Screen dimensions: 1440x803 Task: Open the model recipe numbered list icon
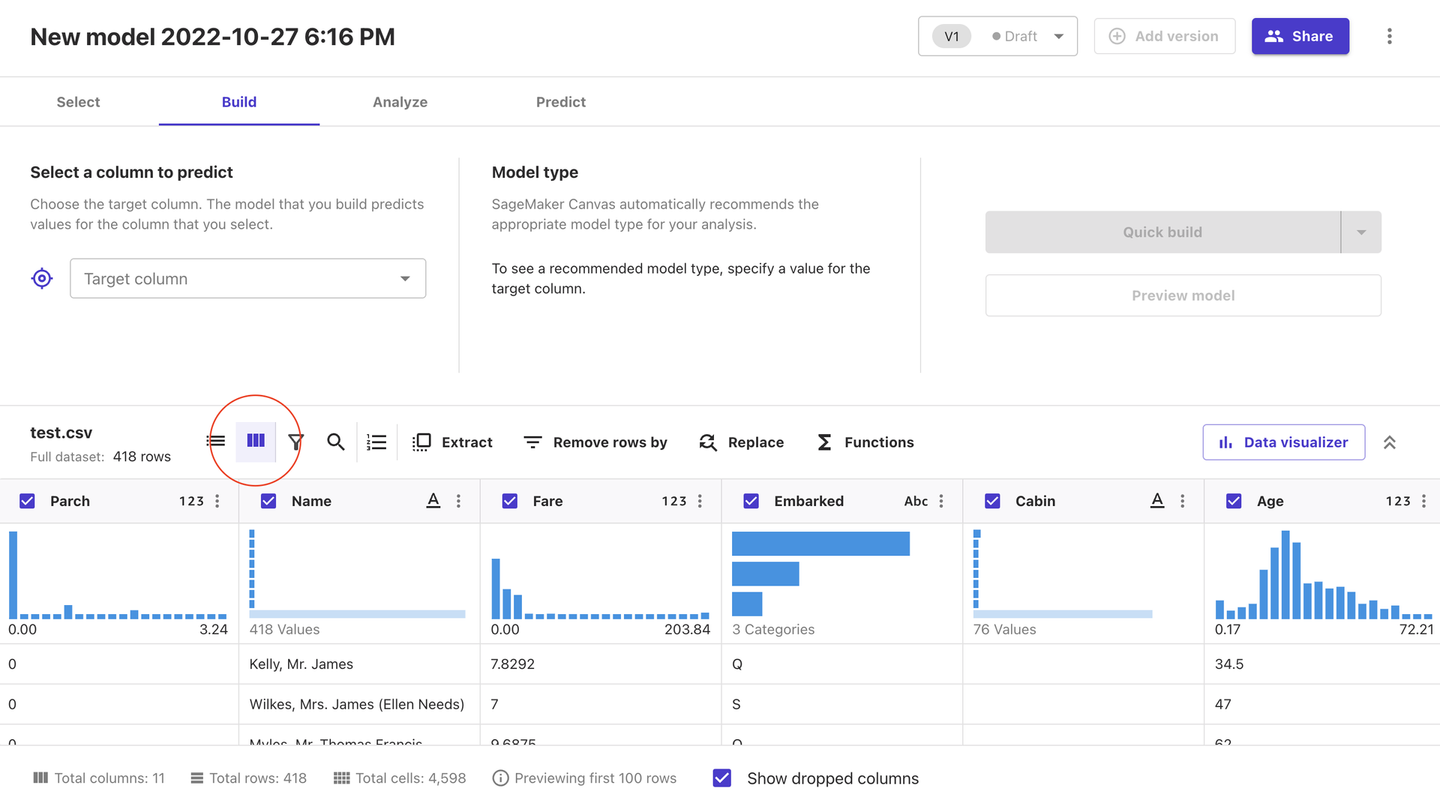tap(376, 442)
